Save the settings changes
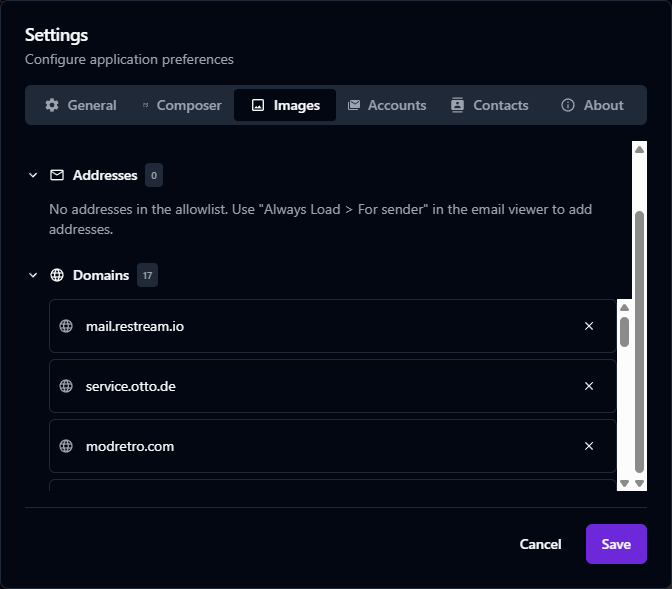Screen dimensions: 672x589 (x=616, y=544)
